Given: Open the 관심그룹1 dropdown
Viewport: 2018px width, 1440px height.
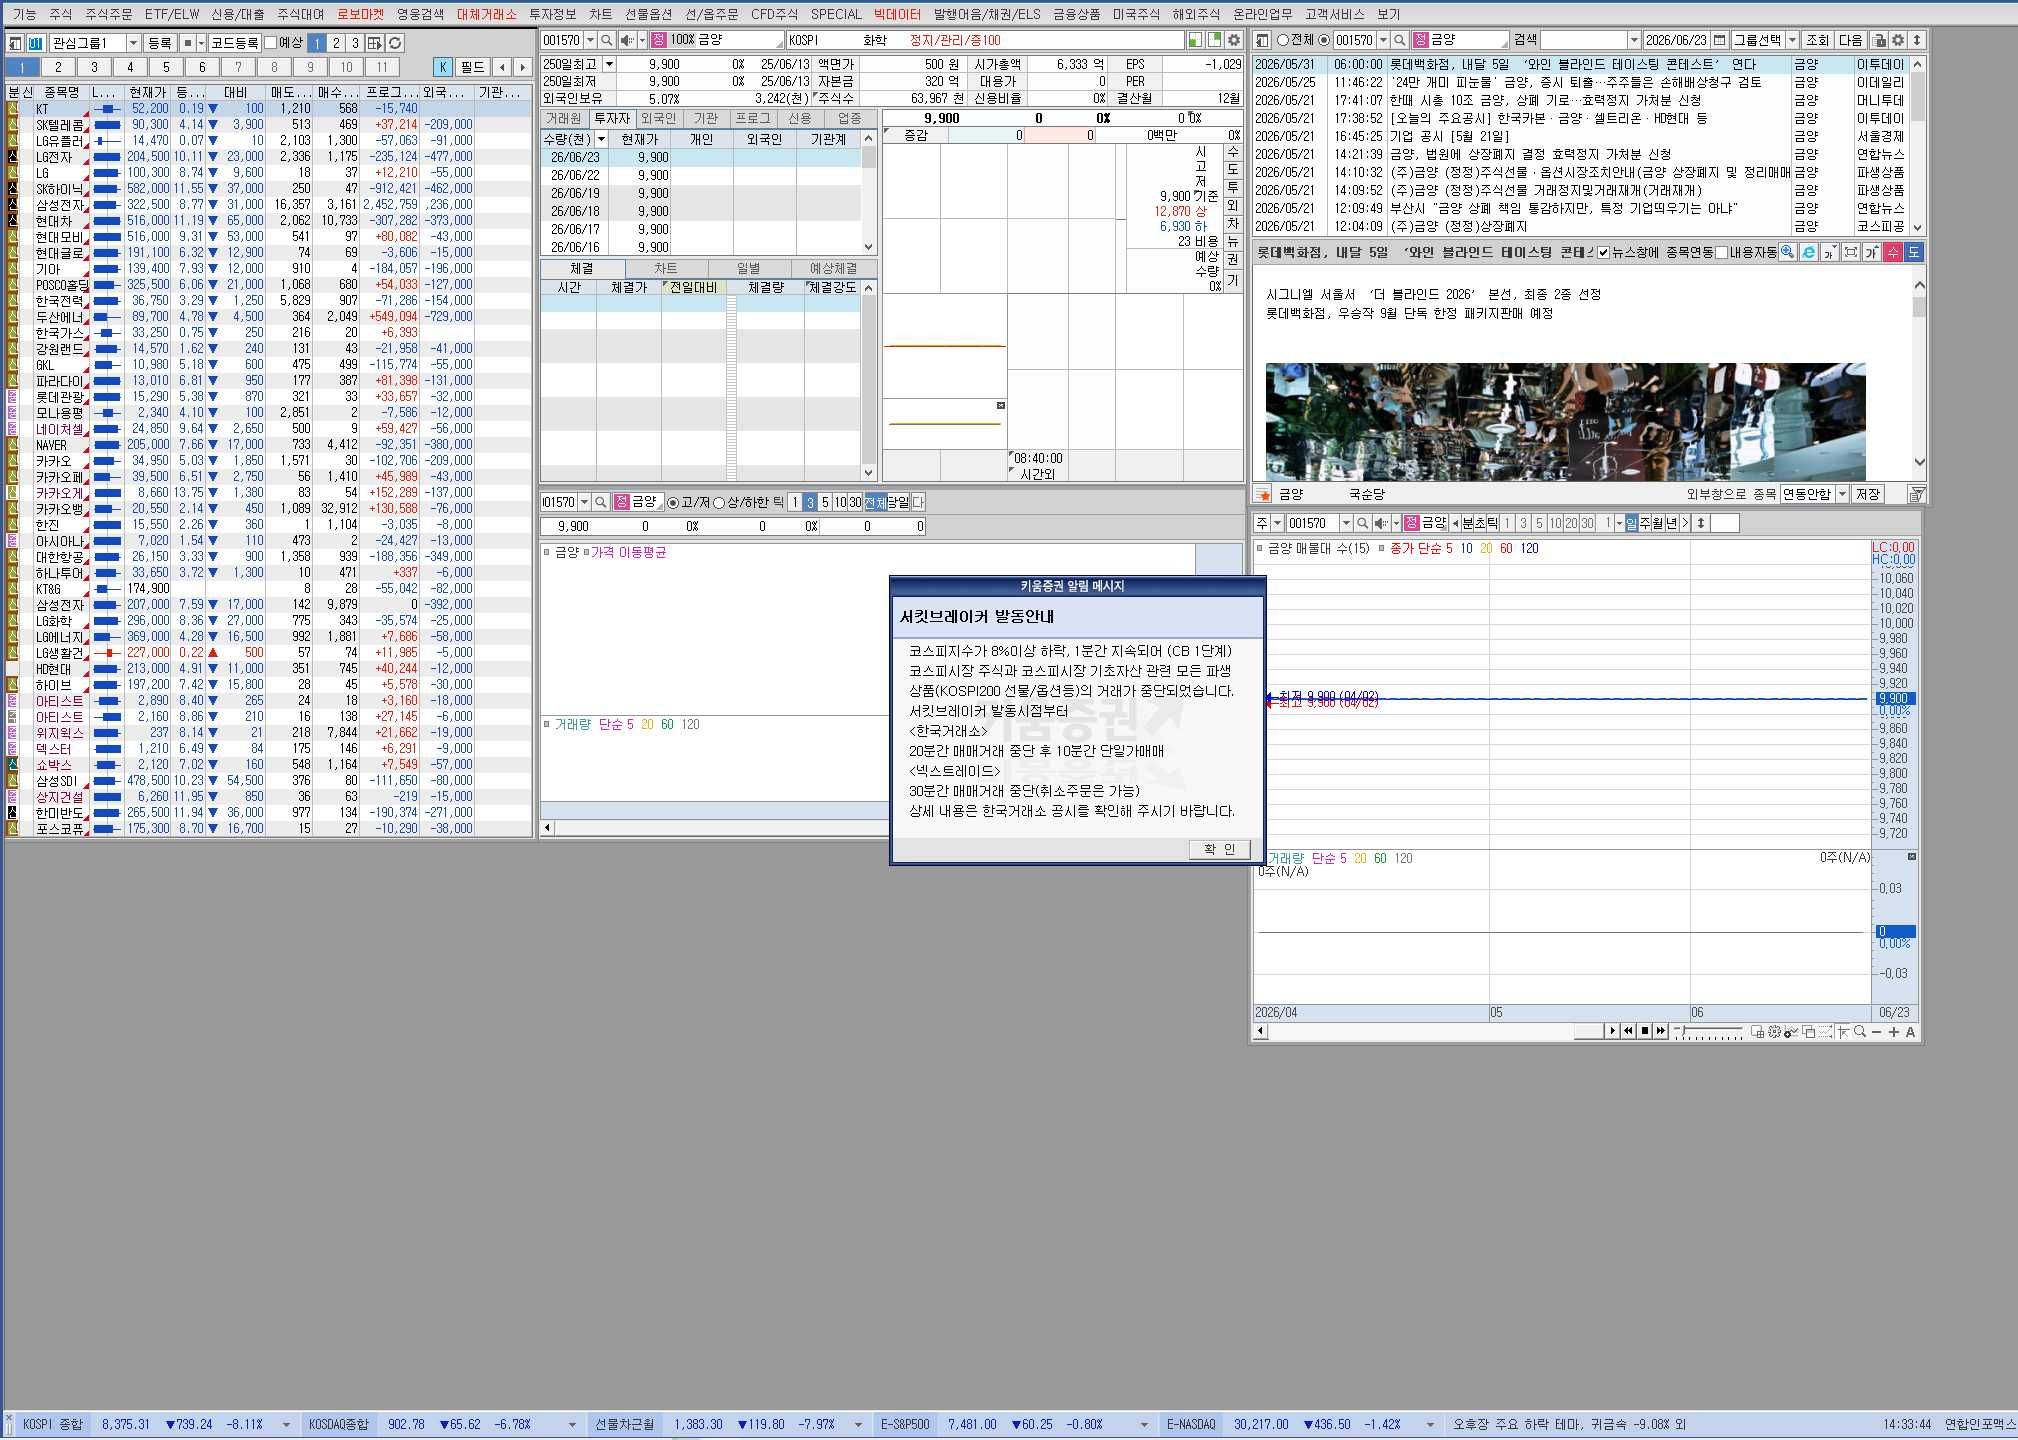Looking at the screenshot, I should point(133,43).
